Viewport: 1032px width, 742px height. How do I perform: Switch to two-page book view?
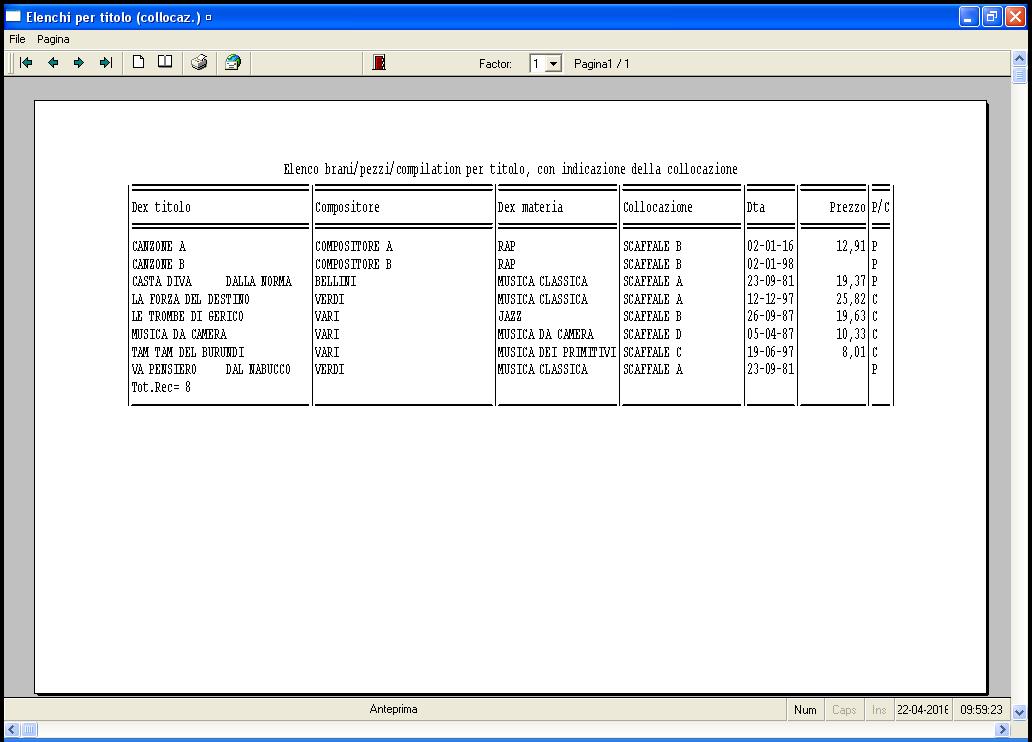point(165,63)
